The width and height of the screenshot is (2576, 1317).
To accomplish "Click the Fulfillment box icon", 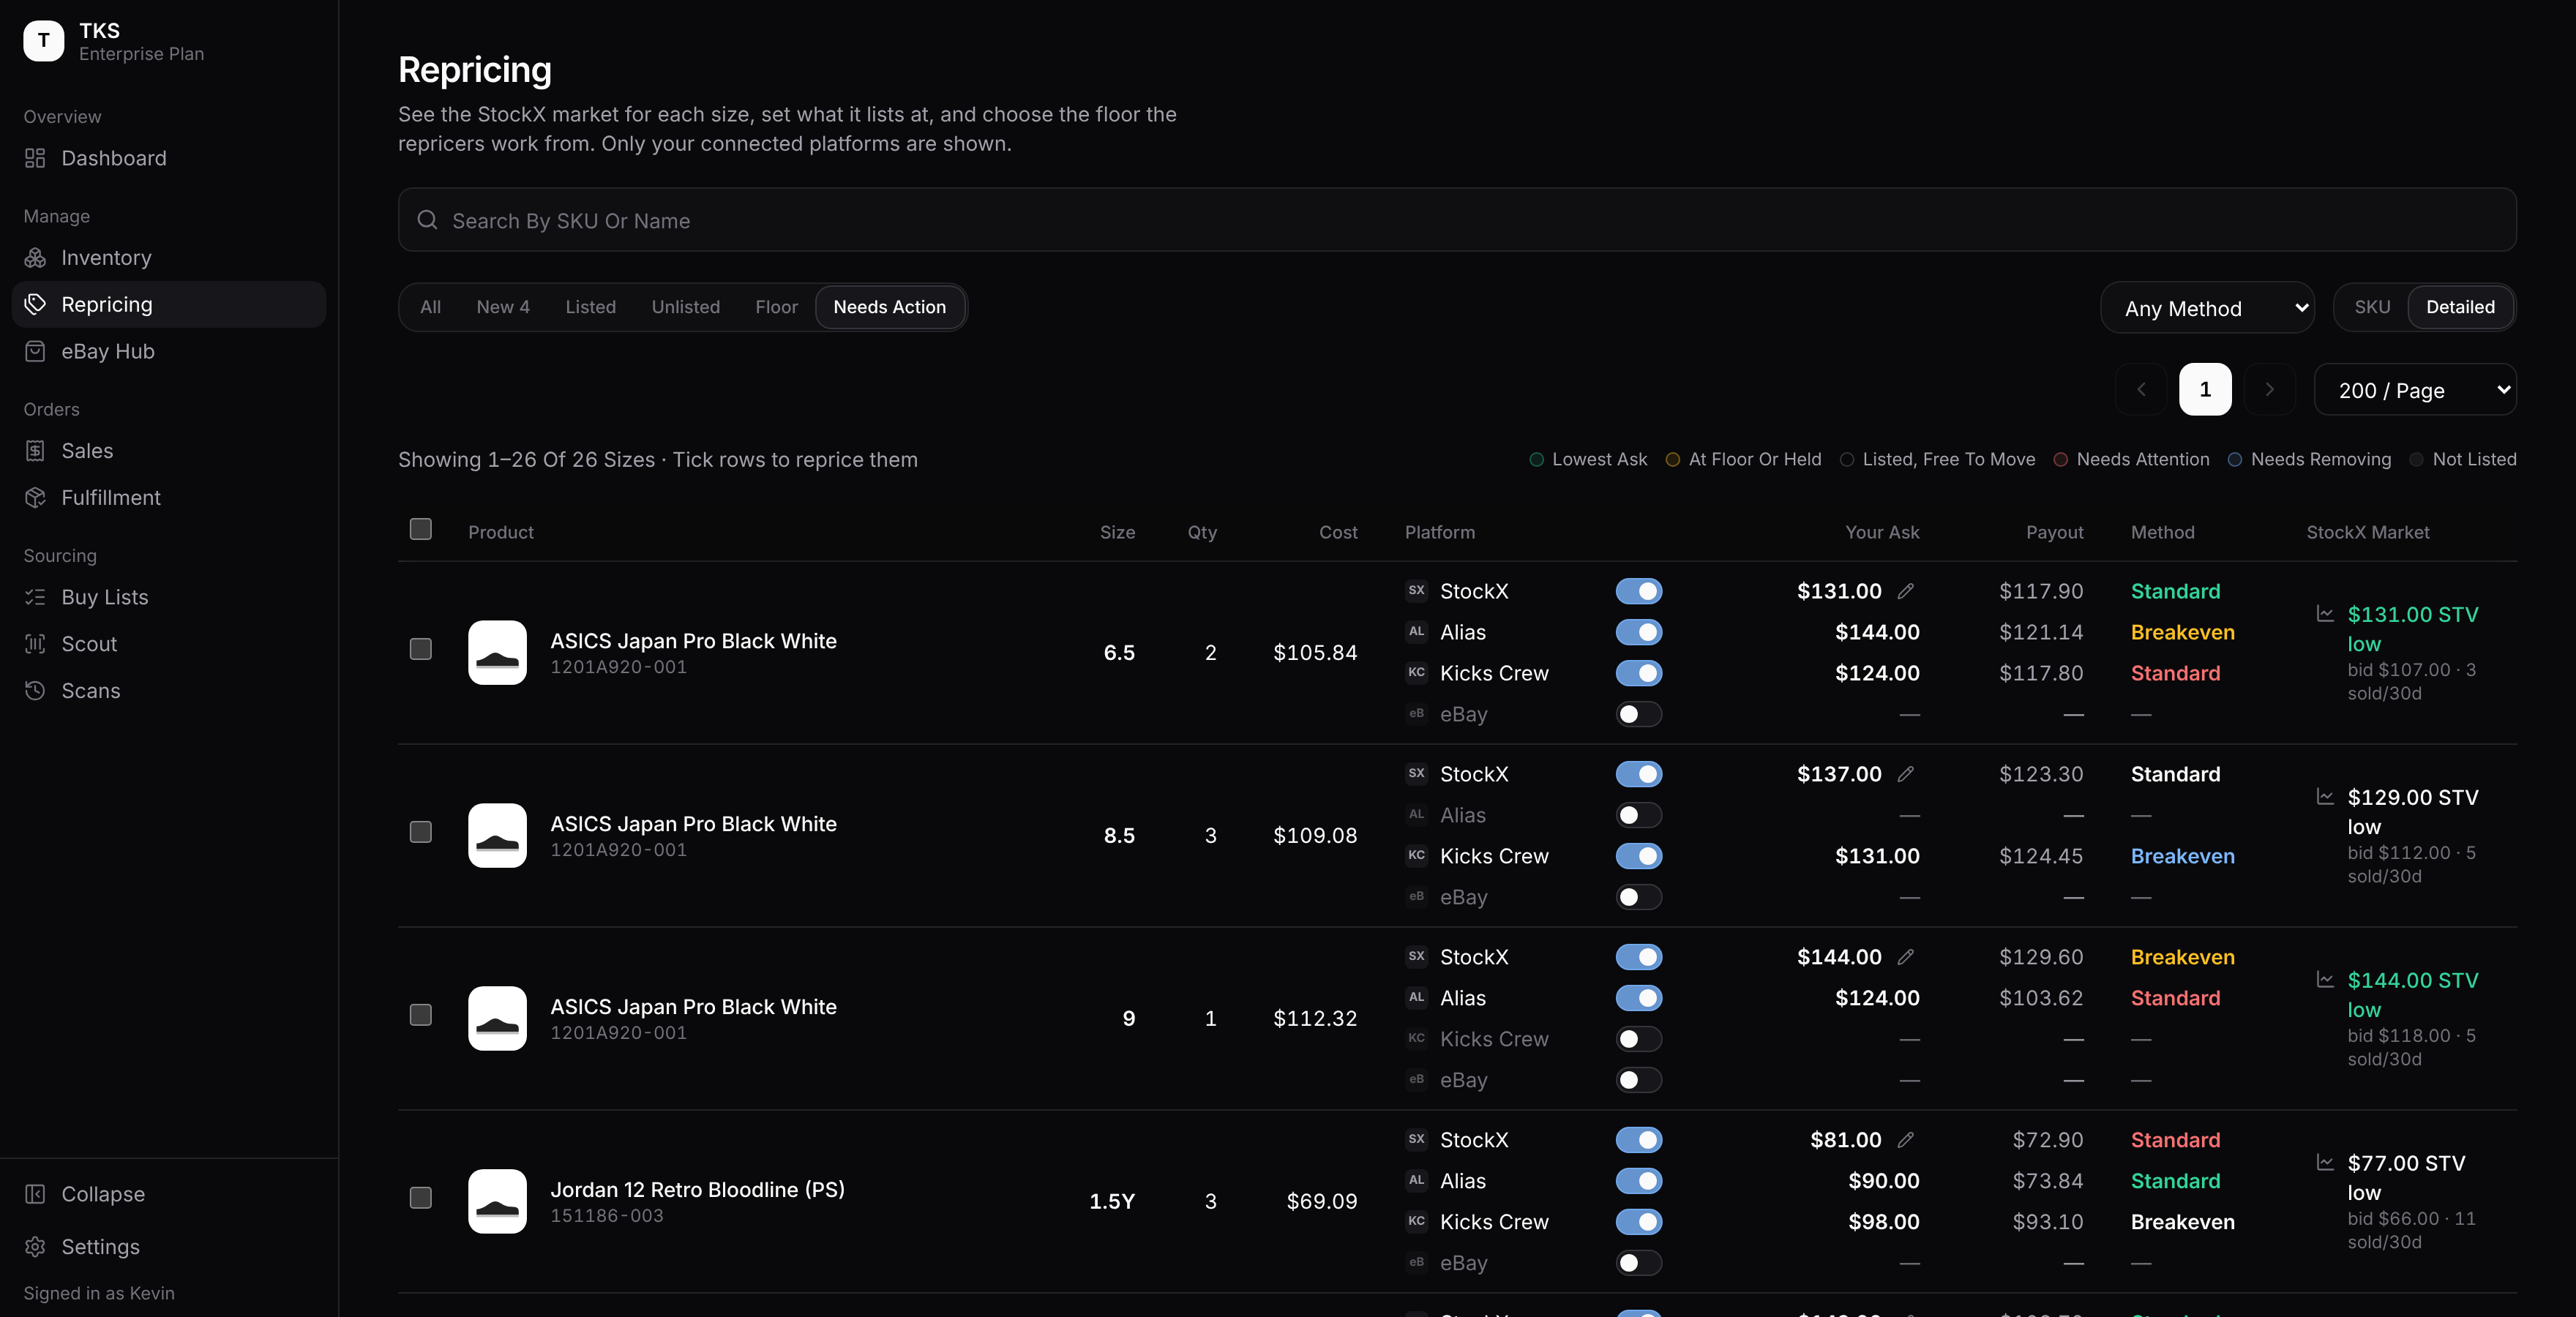I will [x=35, y=497].
